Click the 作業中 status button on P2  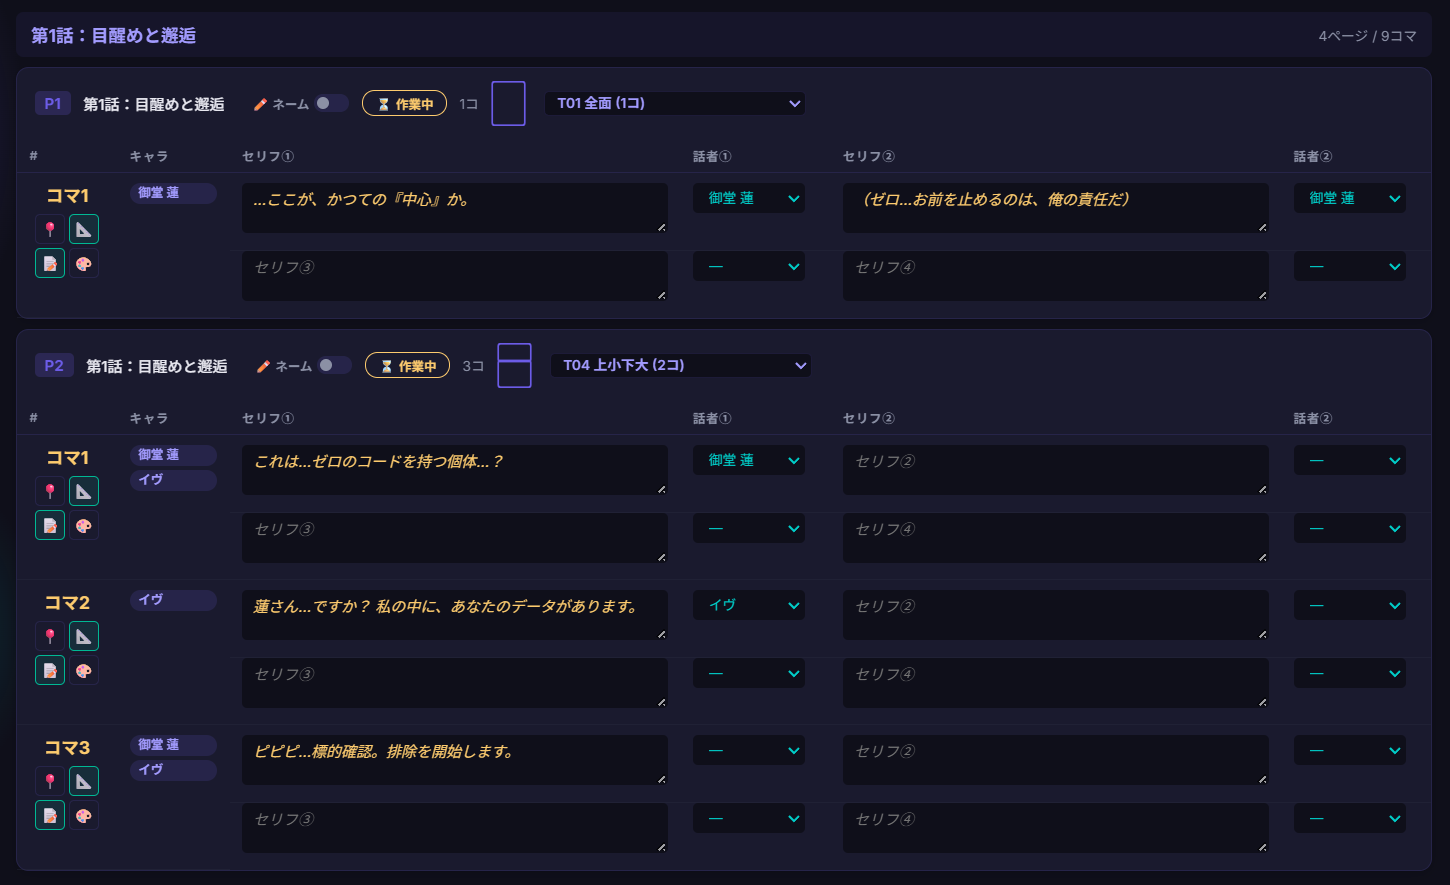point(407,365)
